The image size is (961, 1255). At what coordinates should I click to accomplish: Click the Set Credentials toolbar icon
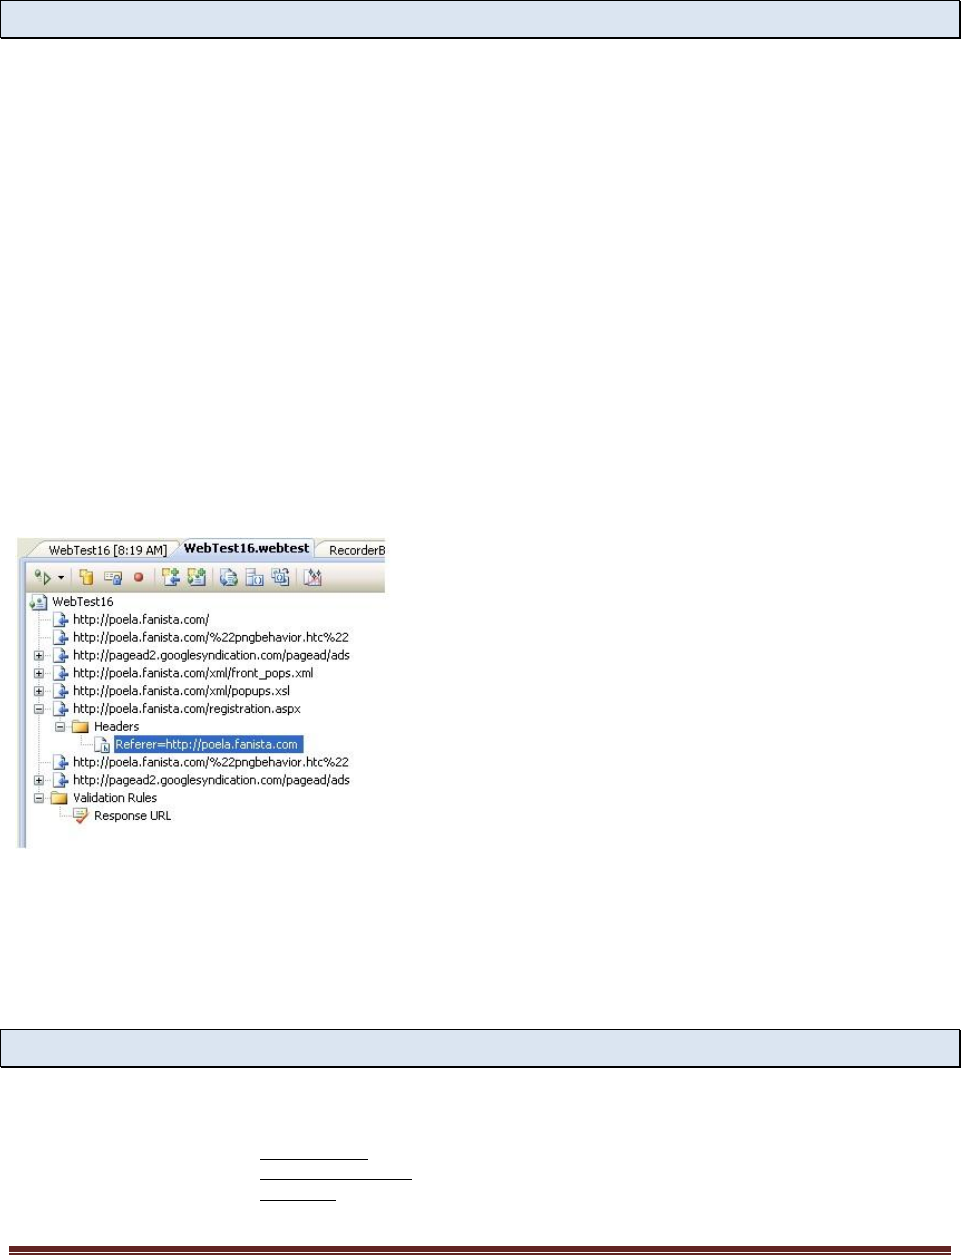(x=113, y=577)
